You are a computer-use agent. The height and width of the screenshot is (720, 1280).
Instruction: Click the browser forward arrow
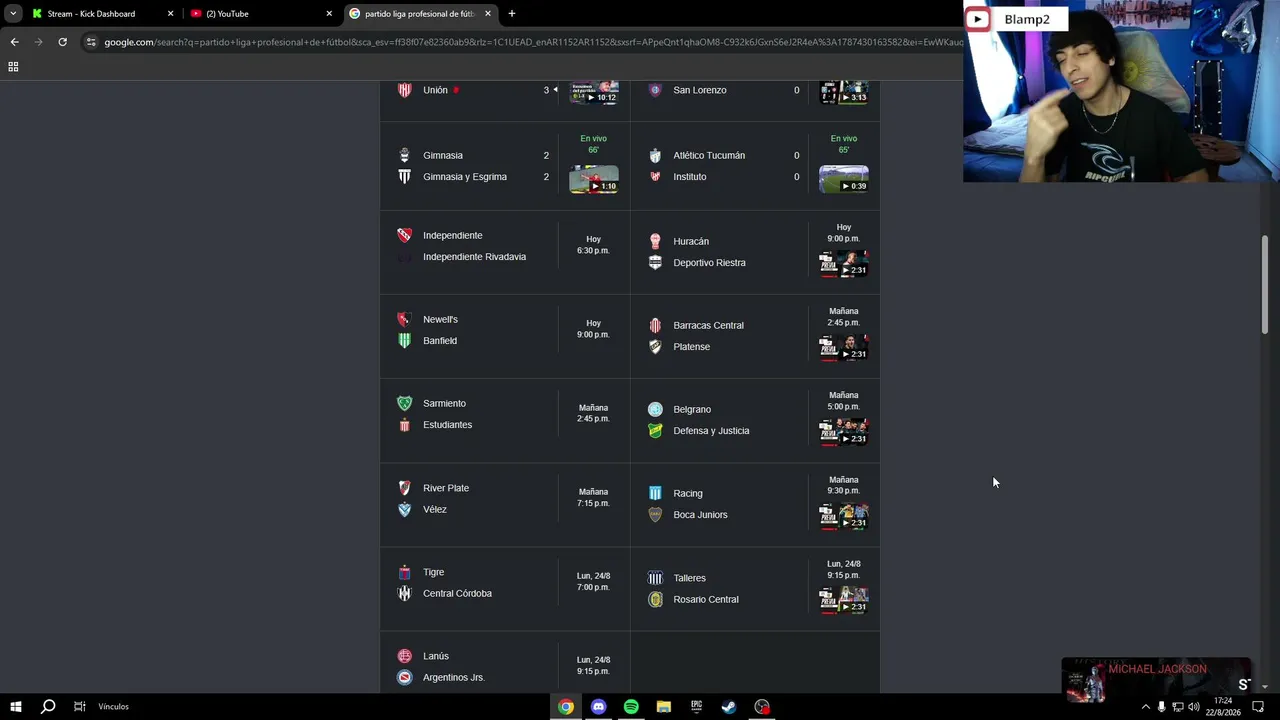(x=38, y=42)
